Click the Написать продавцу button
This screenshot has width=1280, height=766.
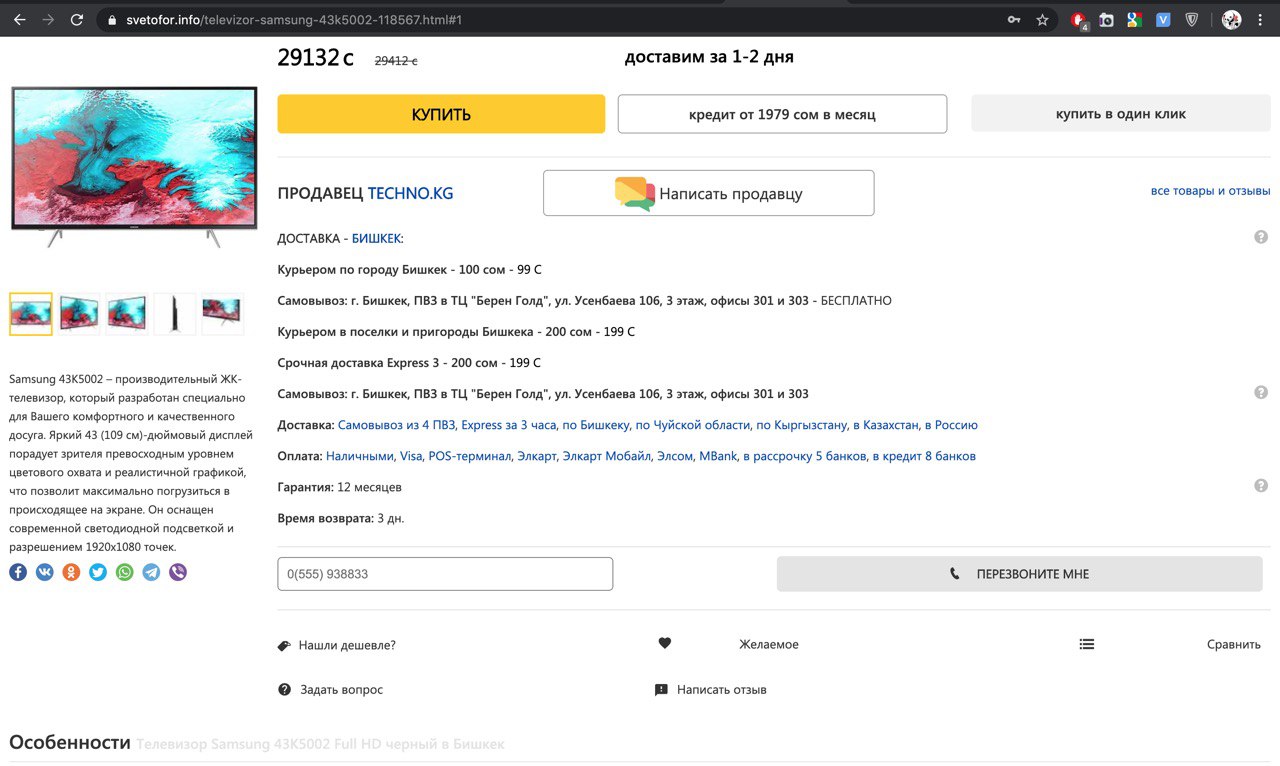pos(708,193)
